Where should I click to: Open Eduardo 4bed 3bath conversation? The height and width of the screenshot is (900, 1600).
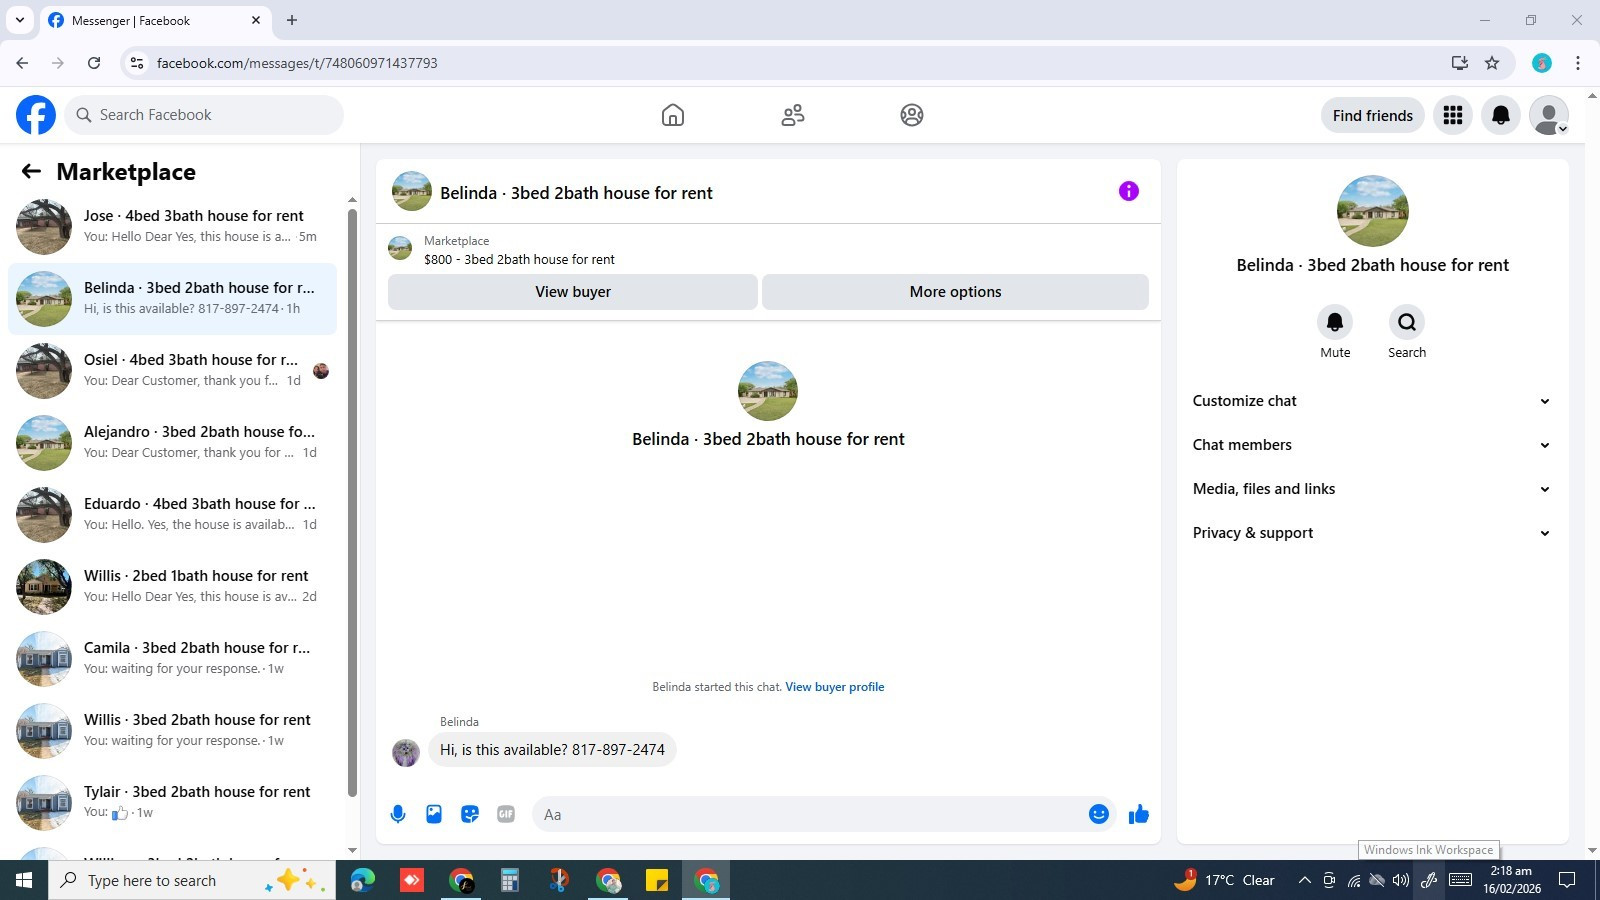172,514
